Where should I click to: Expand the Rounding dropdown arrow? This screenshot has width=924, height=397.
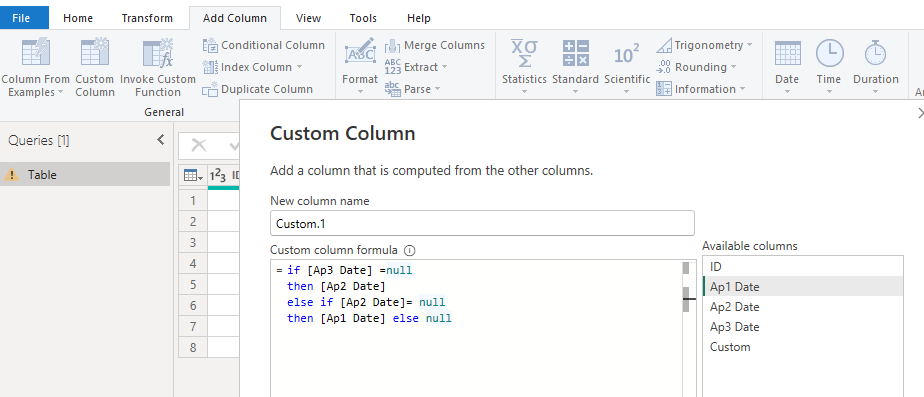(x=733, y=67)
